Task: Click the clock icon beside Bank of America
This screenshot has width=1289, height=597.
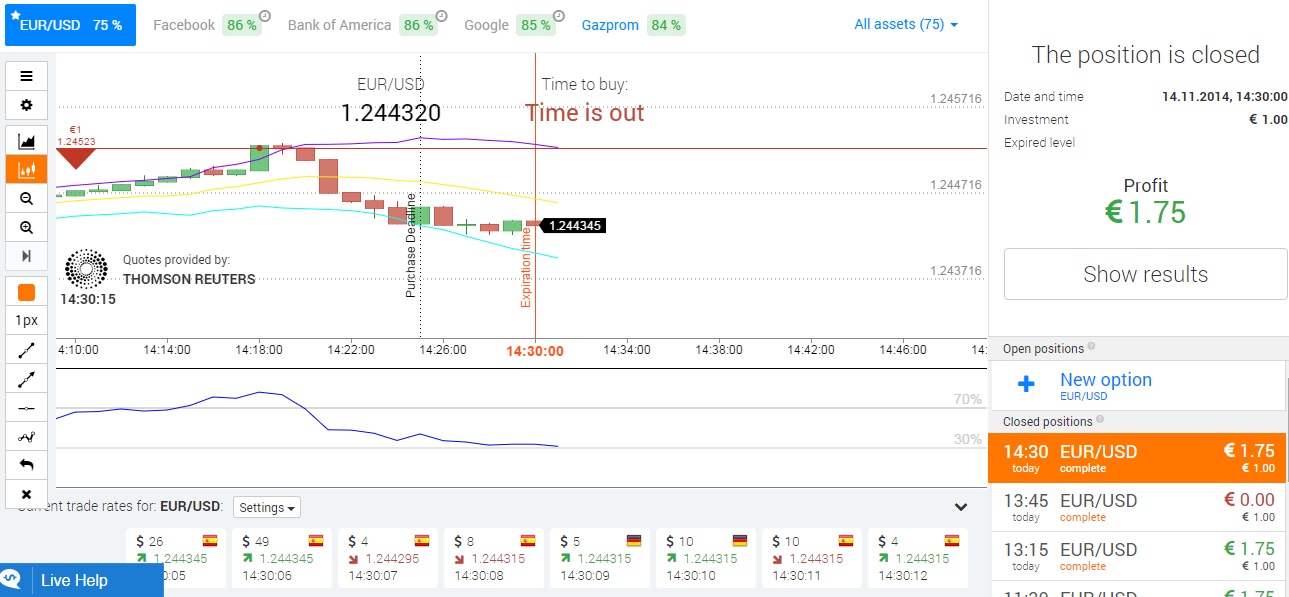Action: (441, 16)
